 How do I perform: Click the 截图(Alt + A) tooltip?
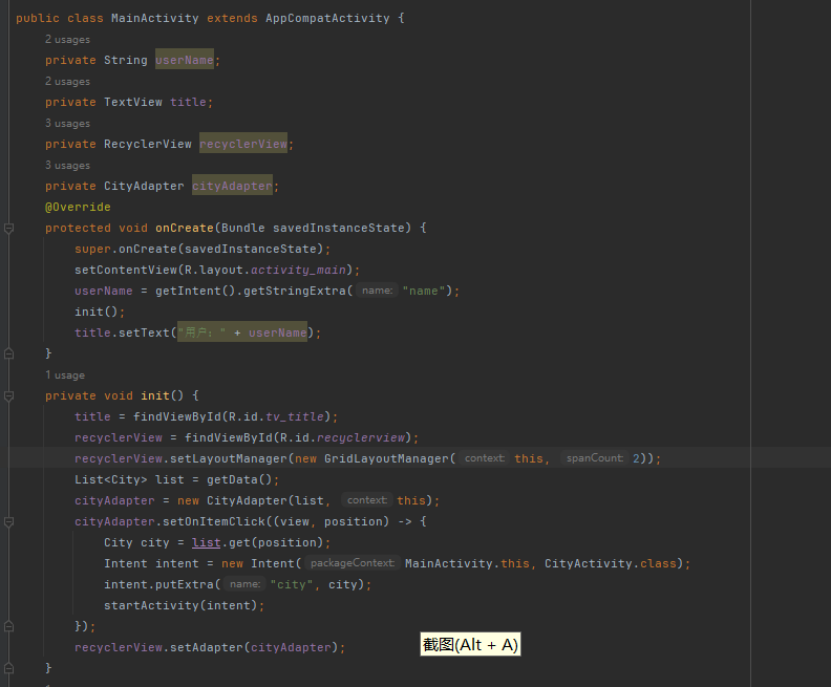coord(470,645)
